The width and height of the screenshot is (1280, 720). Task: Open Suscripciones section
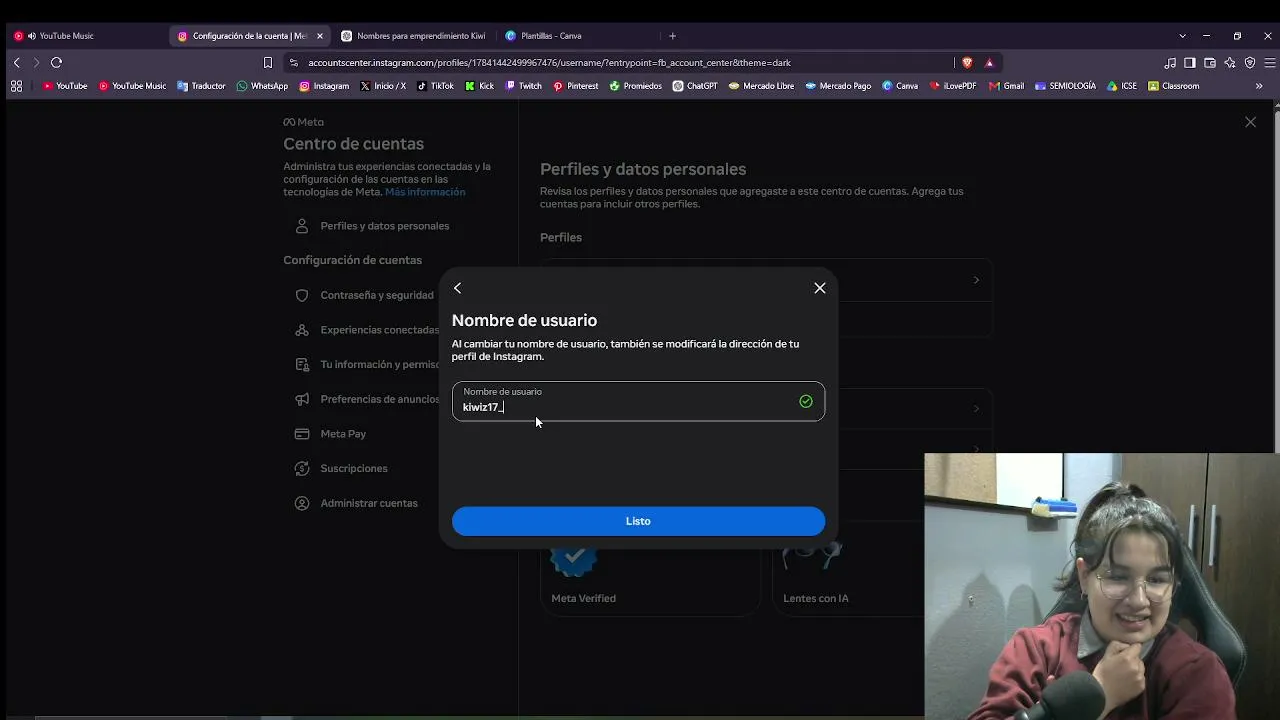[x=354, y=468]
